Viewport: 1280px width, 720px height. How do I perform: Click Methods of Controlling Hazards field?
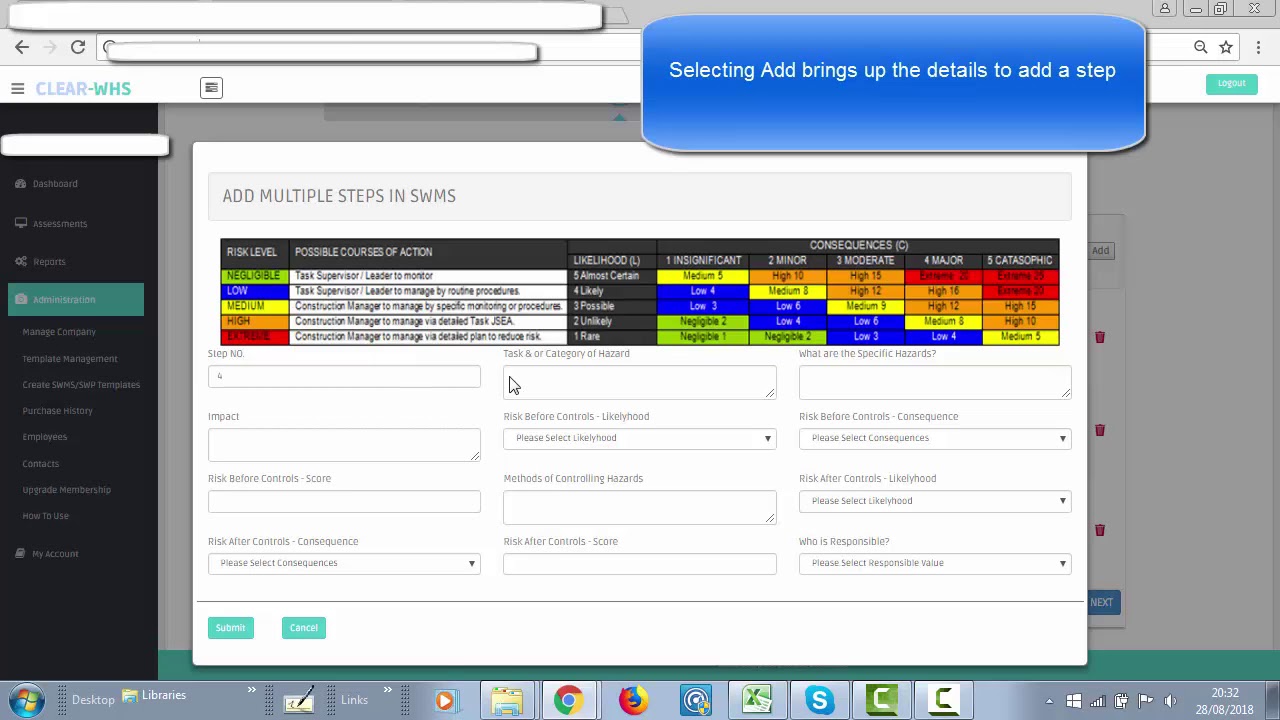pos(640,507)
